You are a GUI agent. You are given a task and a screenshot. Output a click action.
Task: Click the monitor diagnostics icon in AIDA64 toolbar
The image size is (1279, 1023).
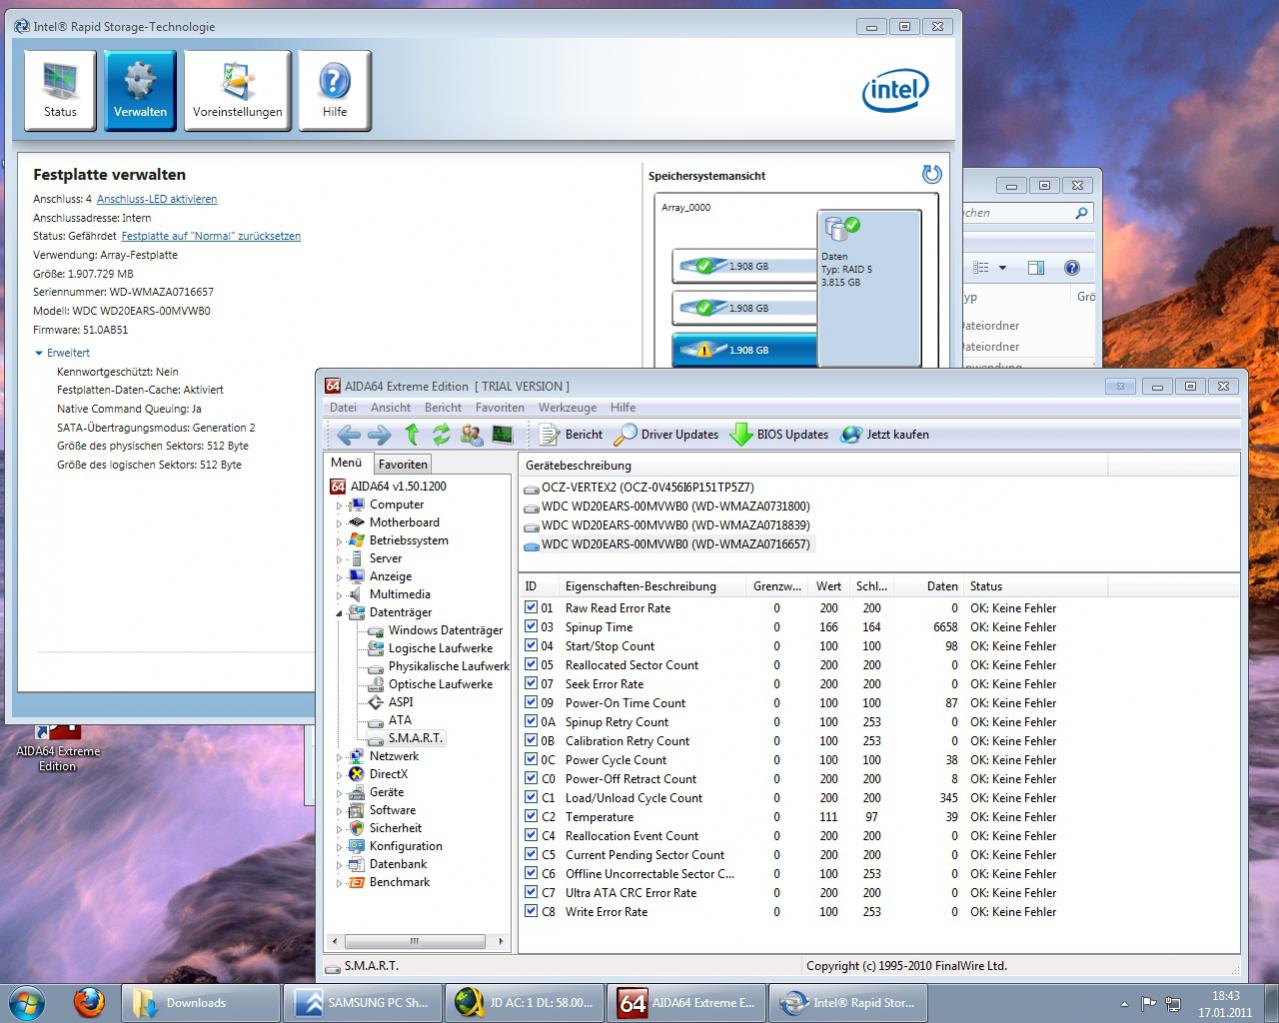coord(502,434)
